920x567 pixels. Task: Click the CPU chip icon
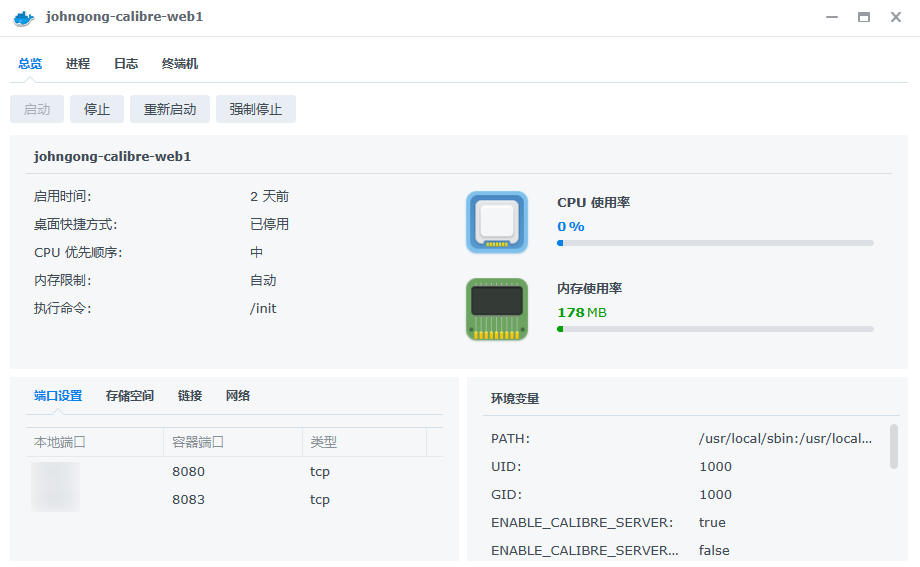click(x=497, y=222)
